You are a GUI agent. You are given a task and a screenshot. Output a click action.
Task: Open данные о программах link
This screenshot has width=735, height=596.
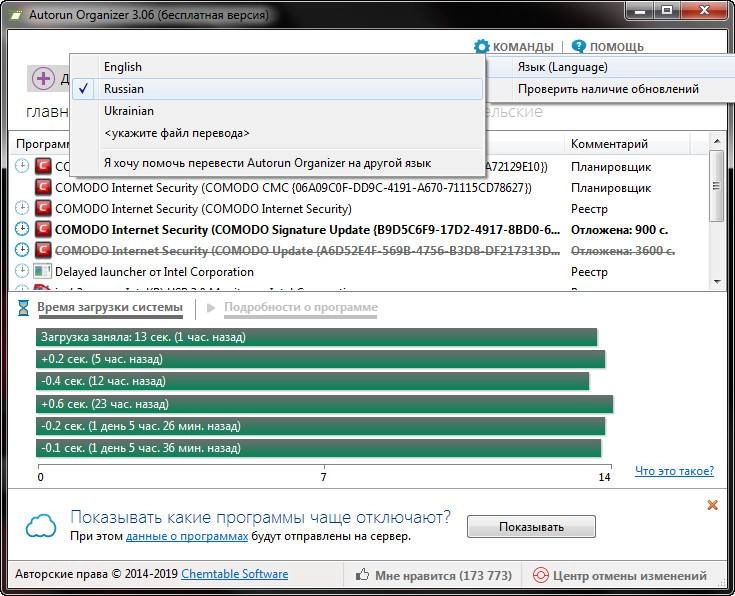(x=187, y=536)
